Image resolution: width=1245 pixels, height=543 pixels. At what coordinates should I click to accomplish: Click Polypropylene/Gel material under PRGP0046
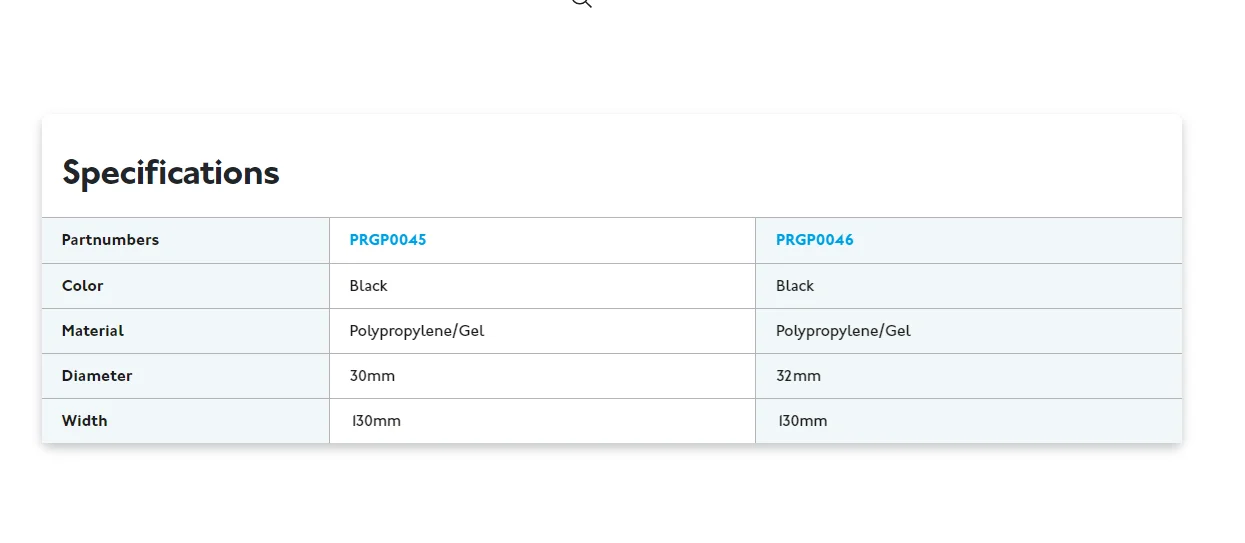(x=844, y=331)
